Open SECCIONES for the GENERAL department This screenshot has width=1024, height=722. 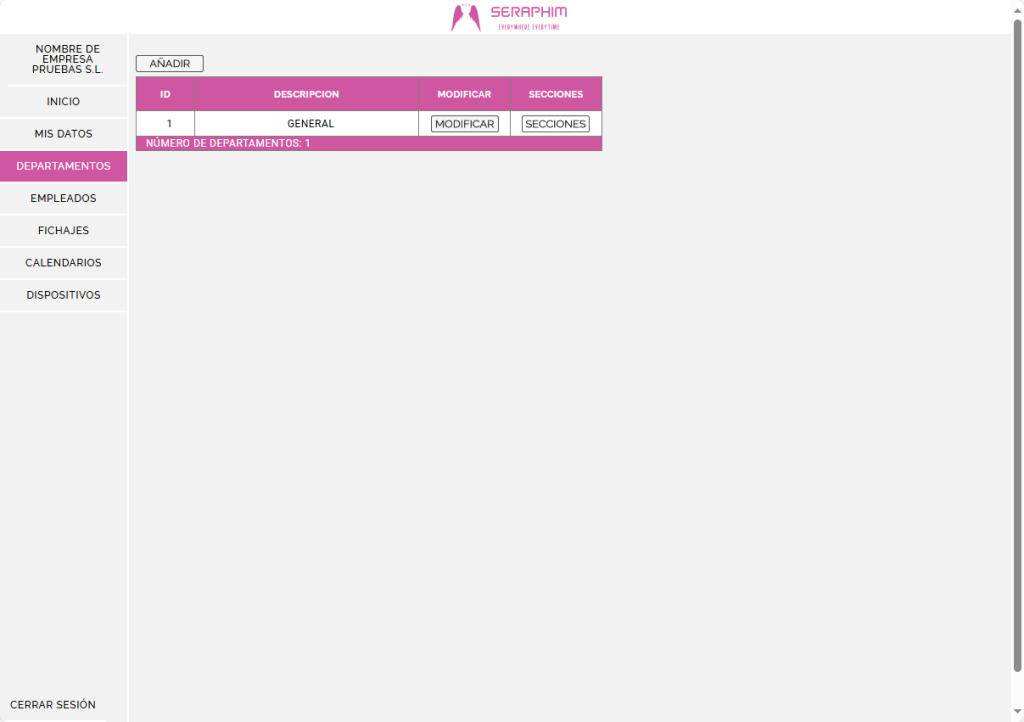tap(555, 124)
